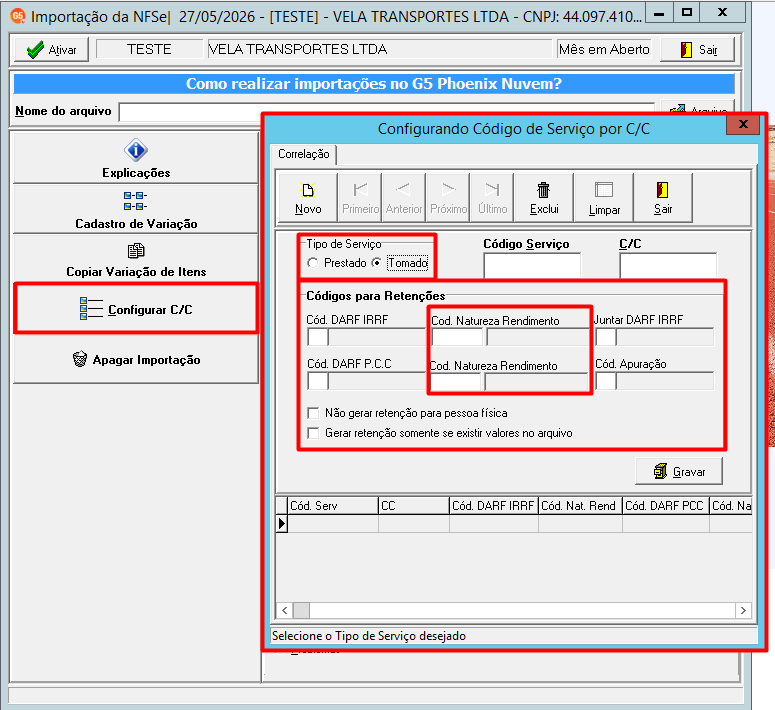The image size is (775, 710).
Task: Click the Como realizar importações help link
Action: pos(374,84)
